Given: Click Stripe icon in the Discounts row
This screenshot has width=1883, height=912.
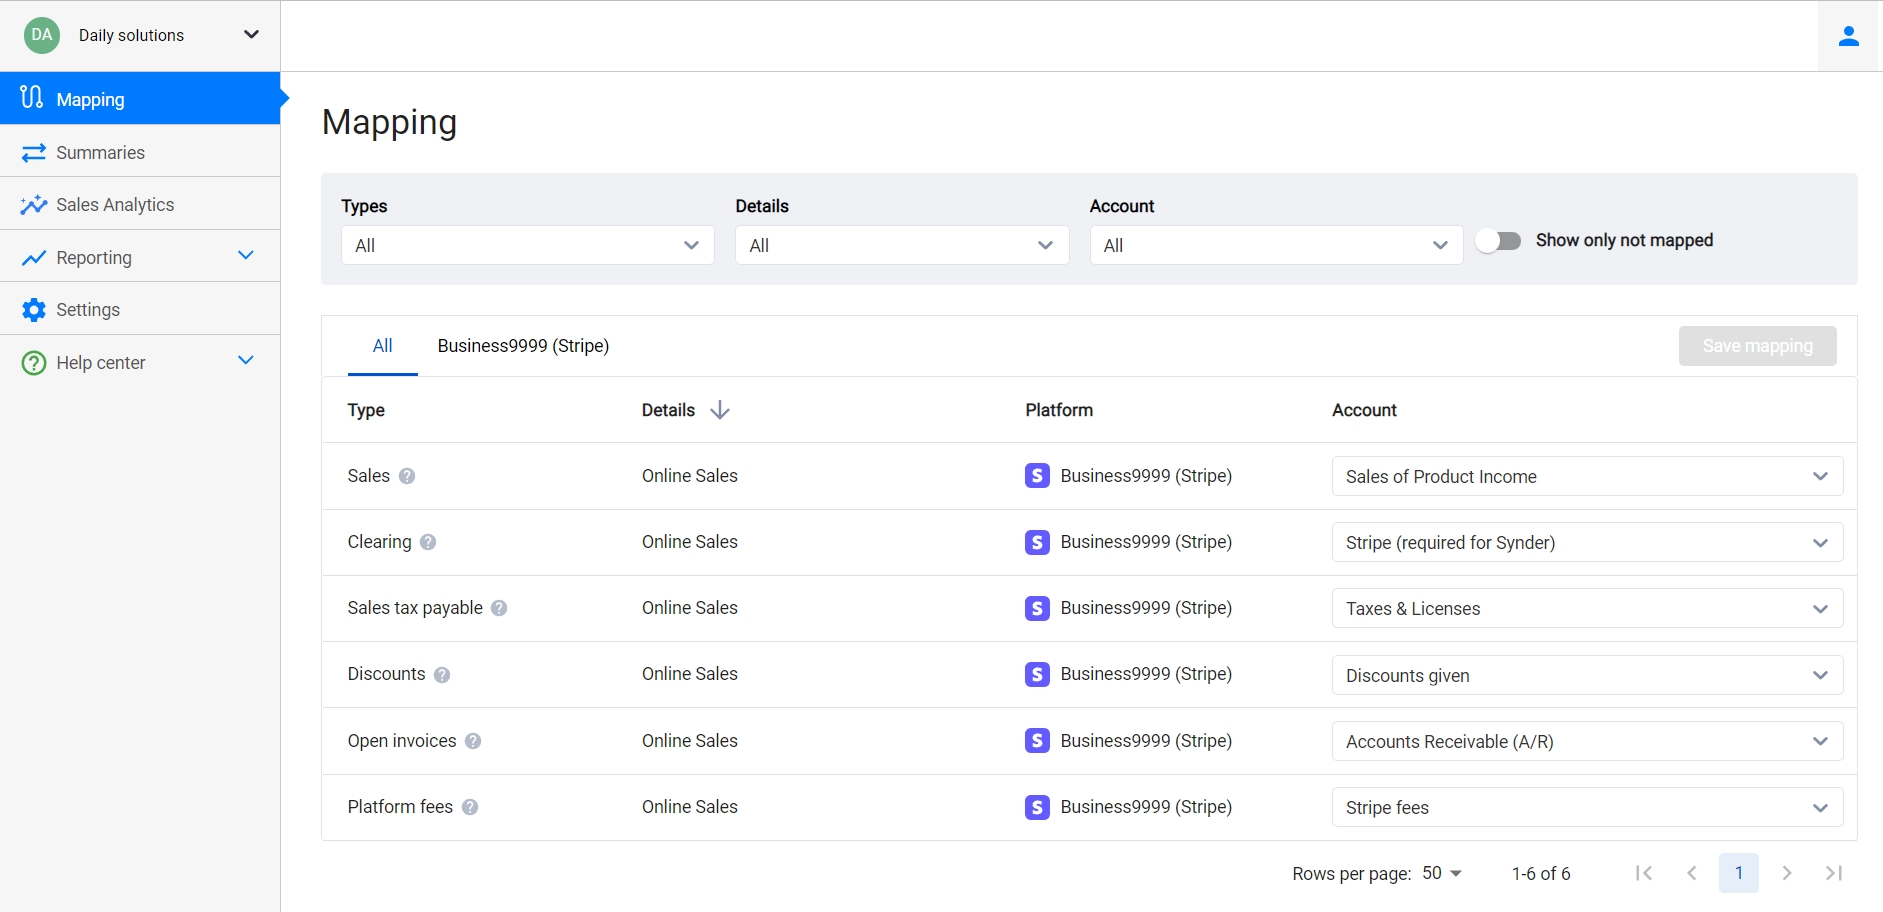Looking at the screenshot, I should click(1037, 674).
